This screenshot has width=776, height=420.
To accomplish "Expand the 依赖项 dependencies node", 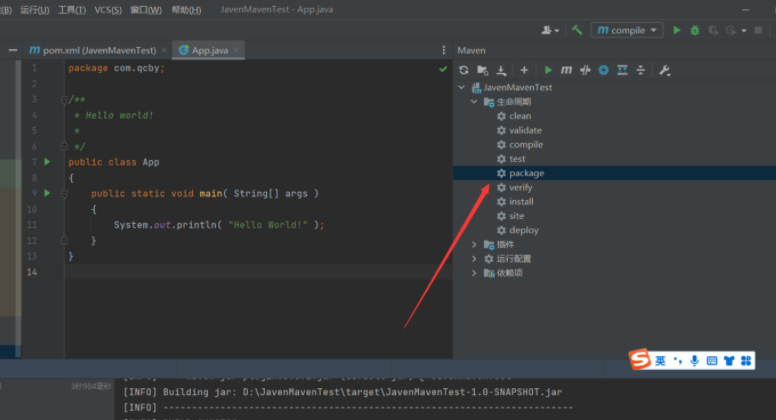I will point(474,273).
